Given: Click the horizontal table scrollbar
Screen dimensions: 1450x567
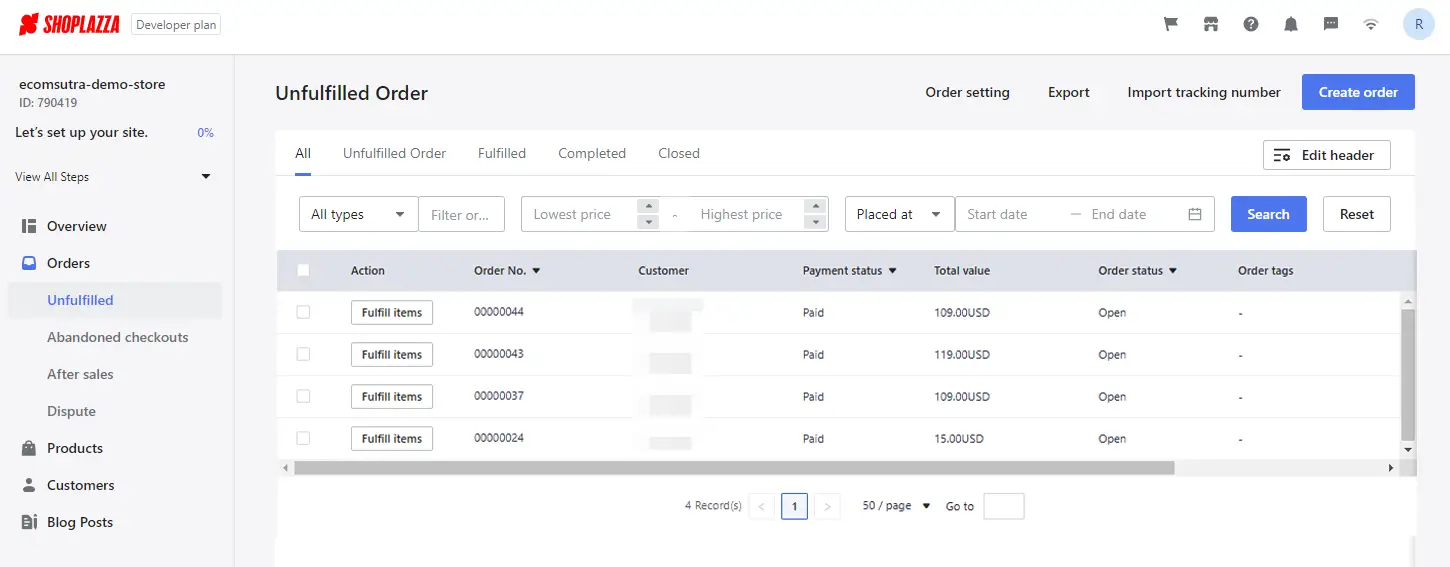Looking at the screenshot, I should click(734, 467).
